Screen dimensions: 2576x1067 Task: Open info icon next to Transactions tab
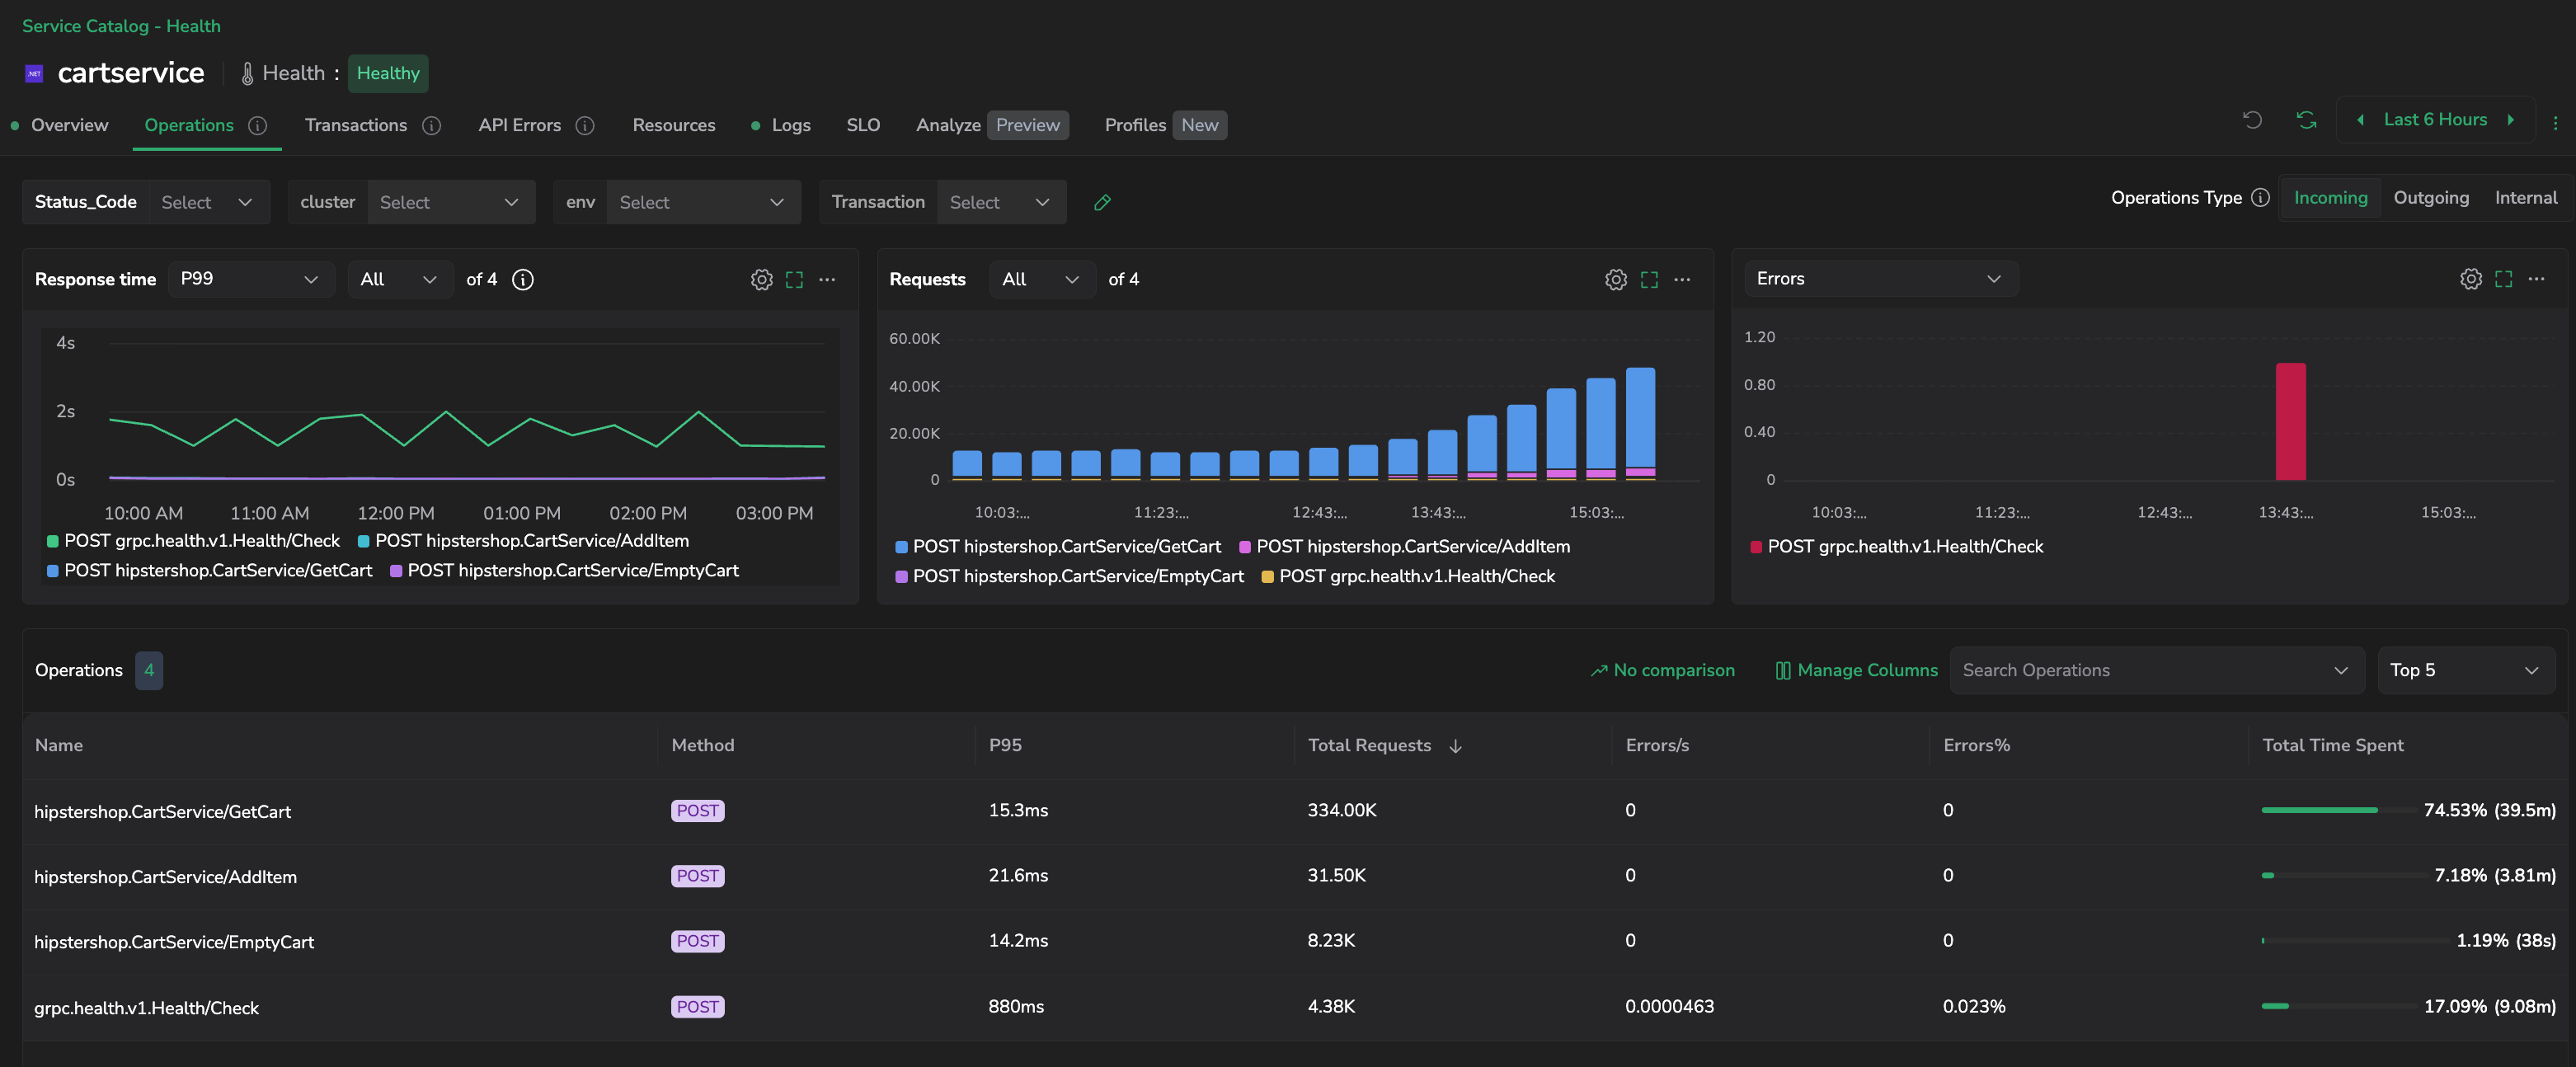pyautogui.click(x=432, y=125)
